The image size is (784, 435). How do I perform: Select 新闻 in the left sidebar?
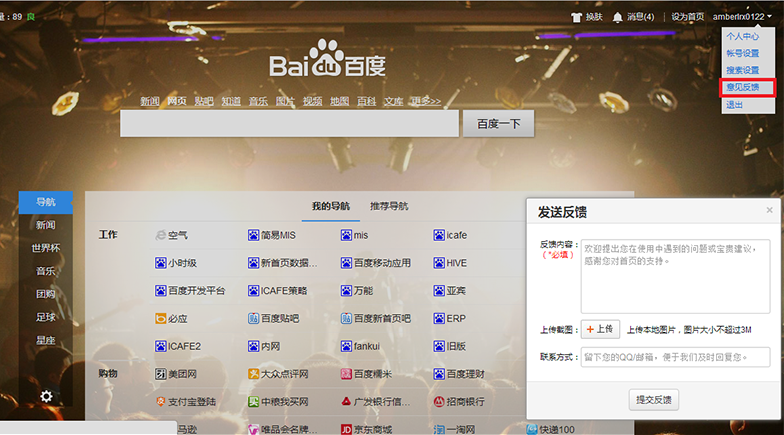pos(46,225)
